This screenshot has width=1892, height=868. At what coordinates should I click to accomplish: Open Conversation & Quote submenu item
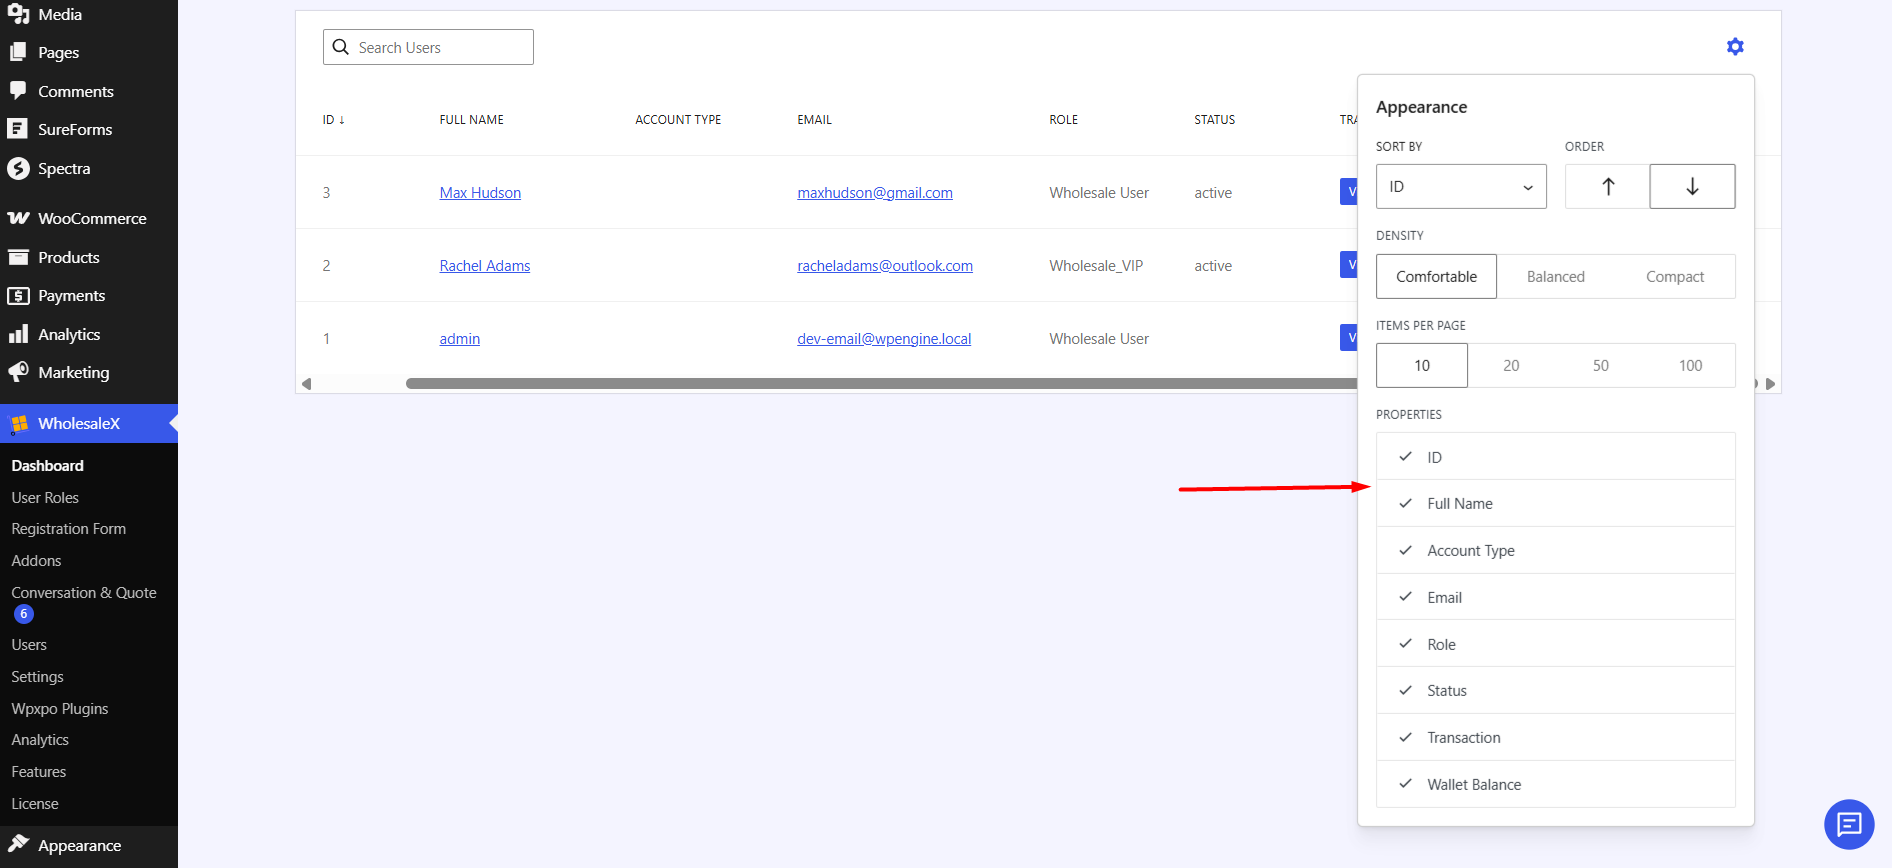coord(84,592)
